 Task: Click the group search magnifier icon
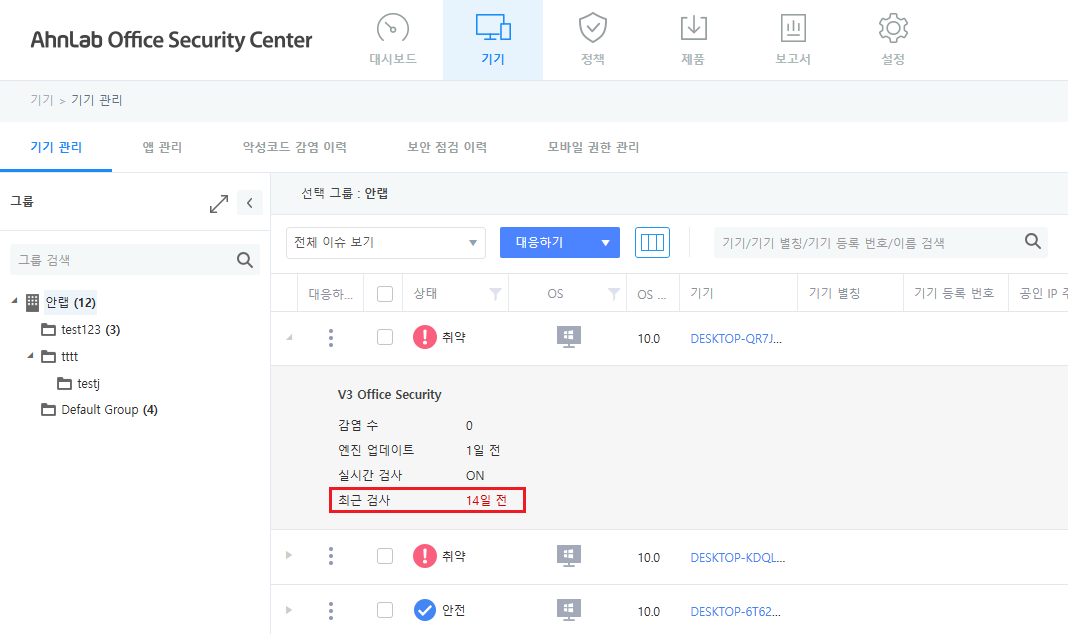coord(245,259)
